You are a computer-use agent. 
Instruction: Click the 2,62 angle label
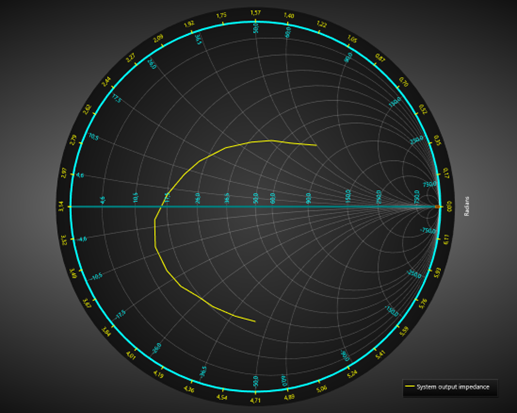point(87,109)
